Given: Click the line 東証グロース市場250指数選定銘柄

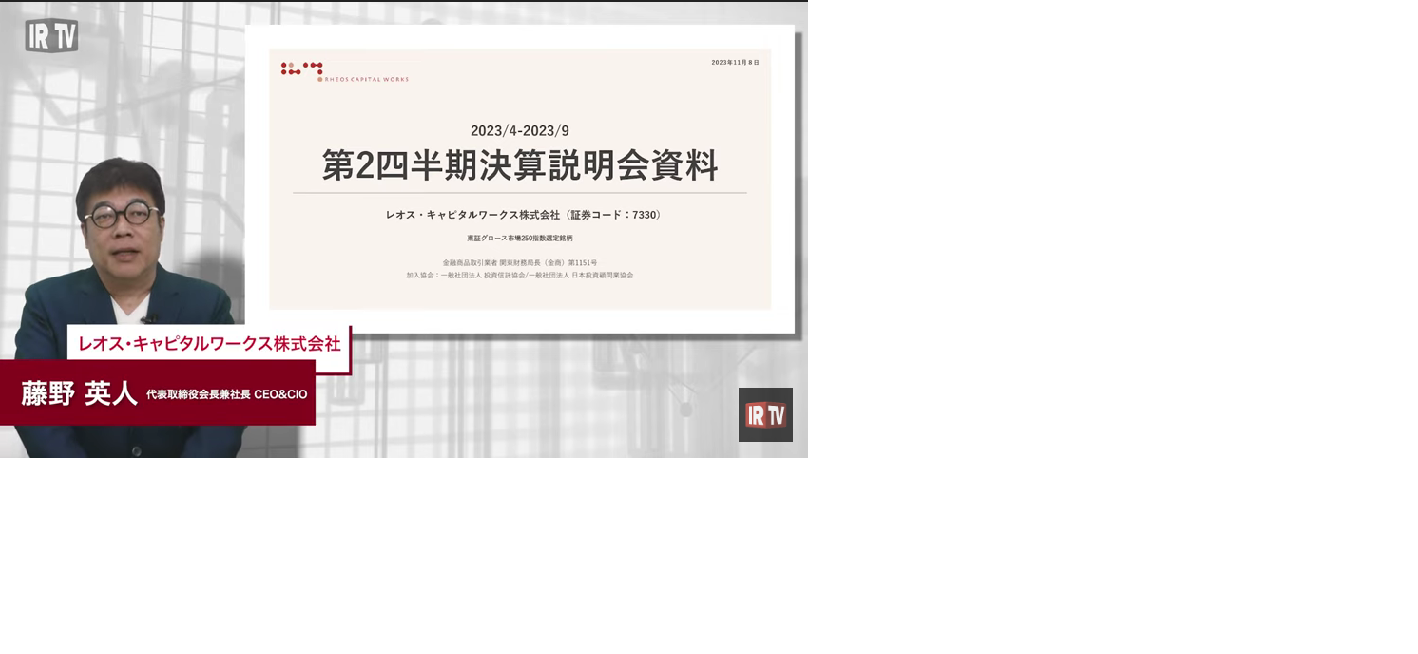Looking at the screenshot, I should (520, 238).
